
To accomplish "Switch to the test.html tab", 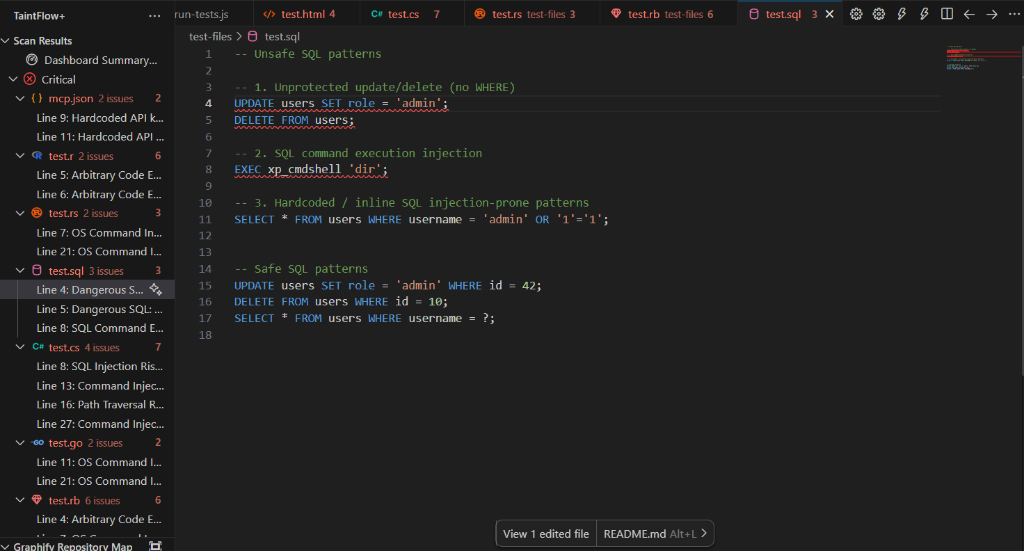I will click(307, 14).
